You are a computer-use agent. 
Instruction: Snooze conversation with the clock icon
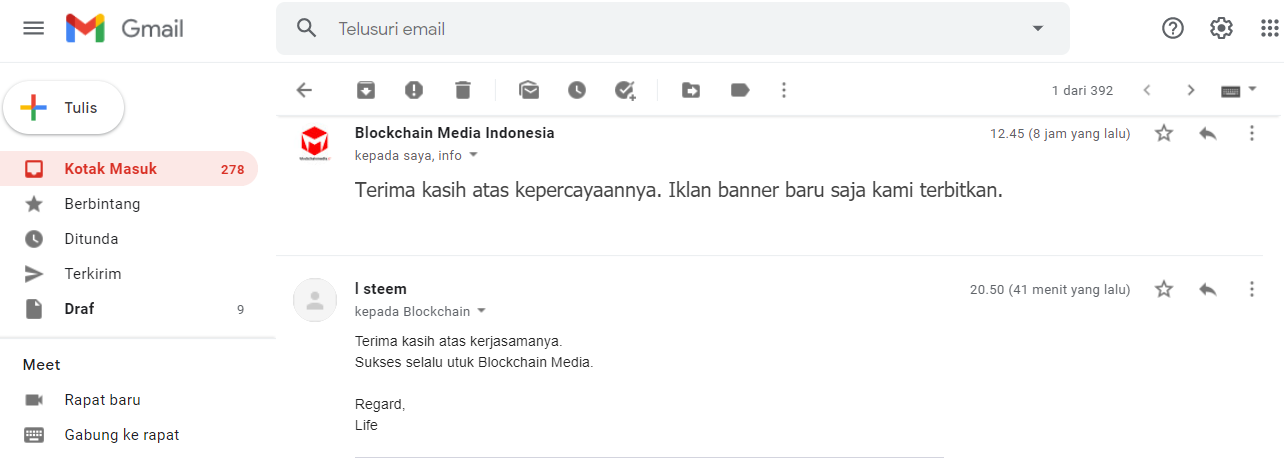pos(577,90)
